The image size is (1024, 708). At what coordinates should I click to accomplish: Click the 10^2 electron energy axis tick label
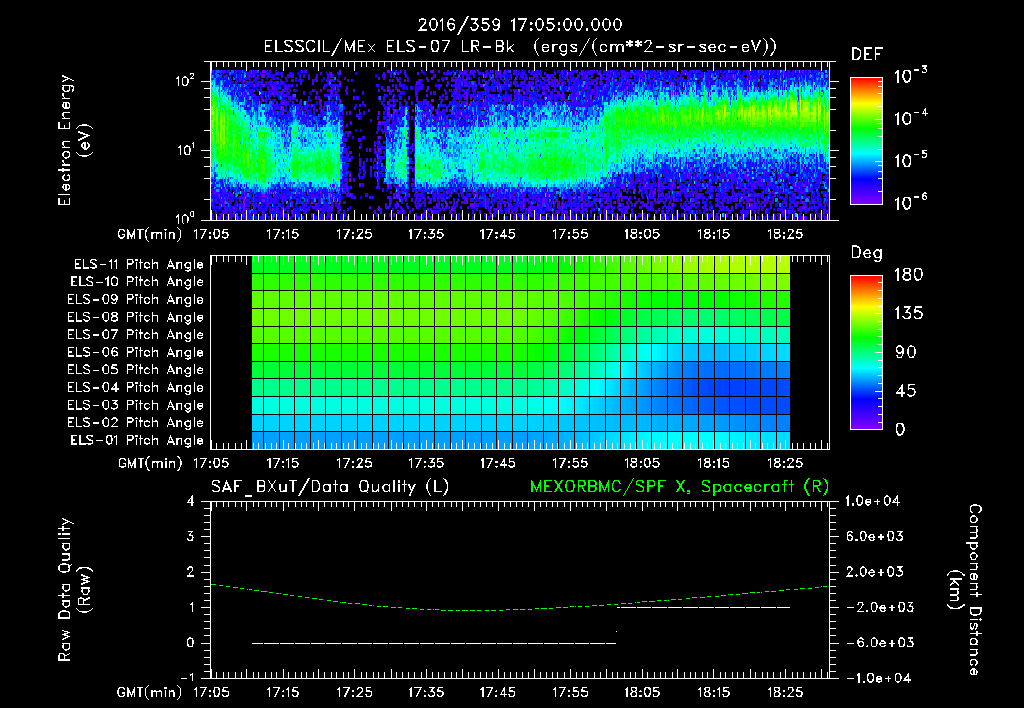pos(185,82)
